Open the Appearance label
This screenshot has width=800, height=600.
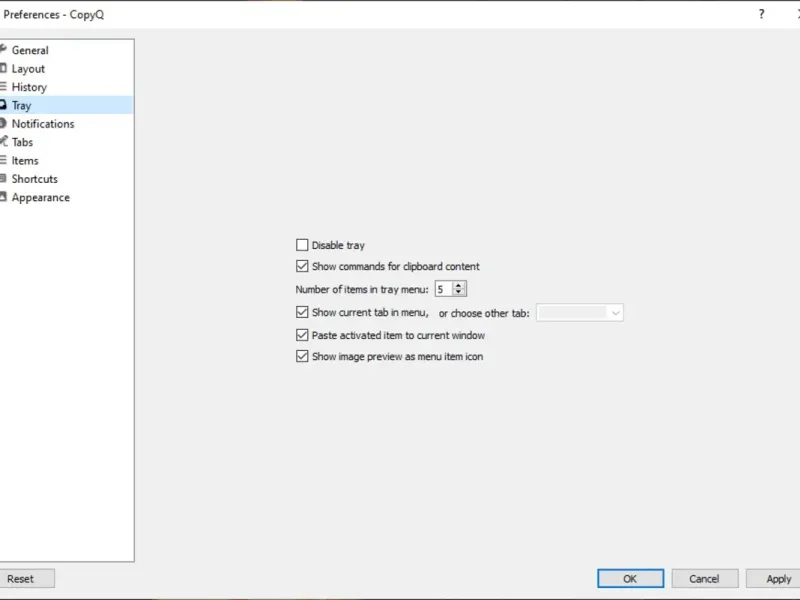coord(41,197)
